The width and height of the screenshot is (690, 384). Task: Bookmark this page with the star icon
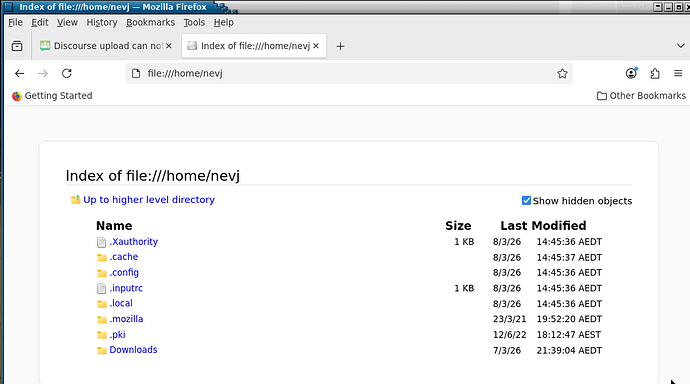pyautogui.click(x=562, y=73)
